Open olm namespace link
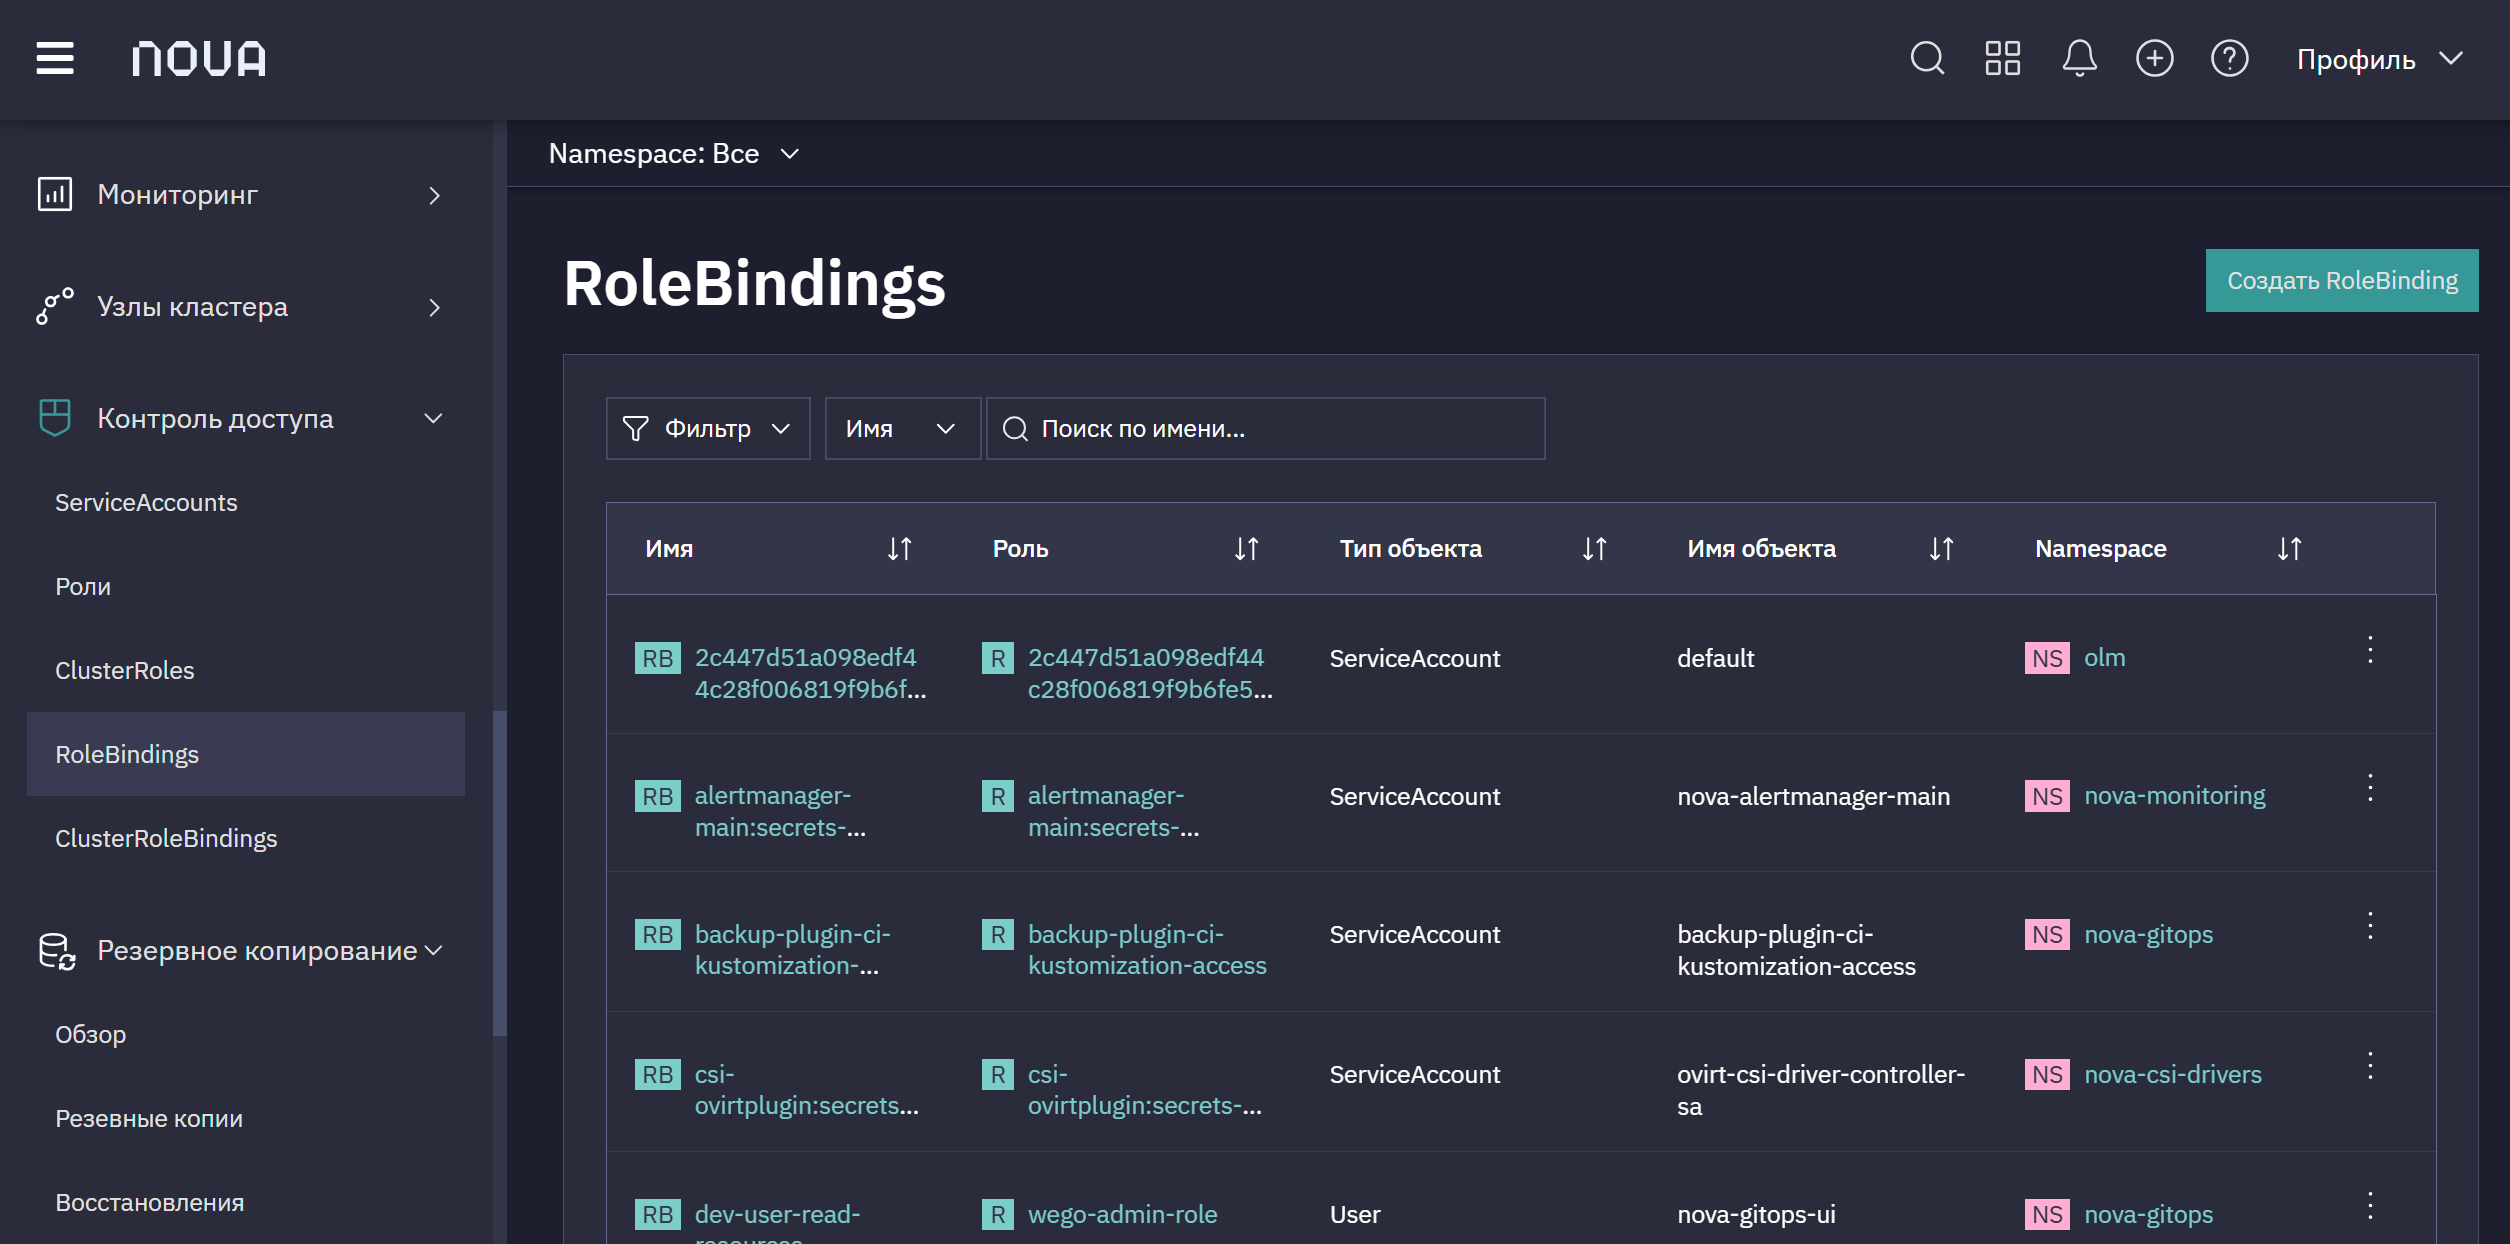The image size is (2510, 1244). click(x=2104, y=658)
